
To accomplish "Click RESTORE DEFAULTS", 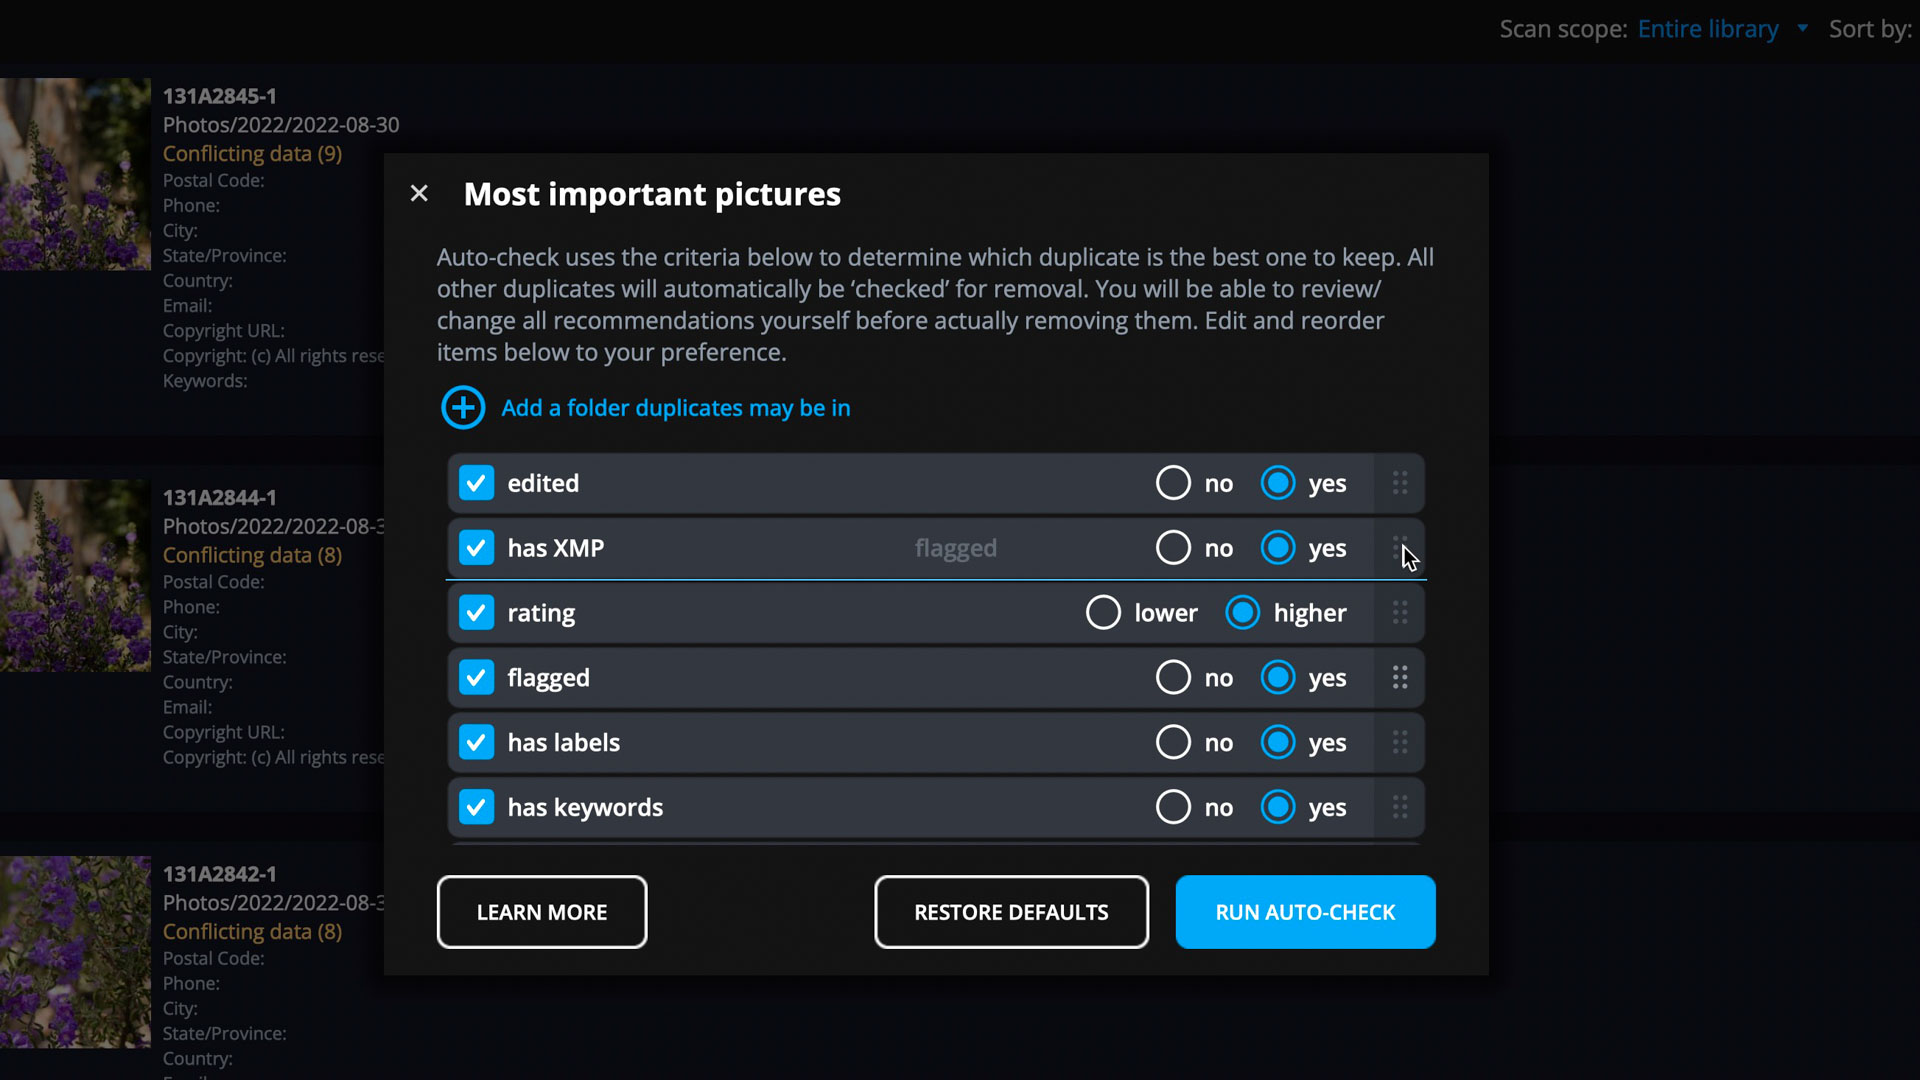I will (1011, 912).
